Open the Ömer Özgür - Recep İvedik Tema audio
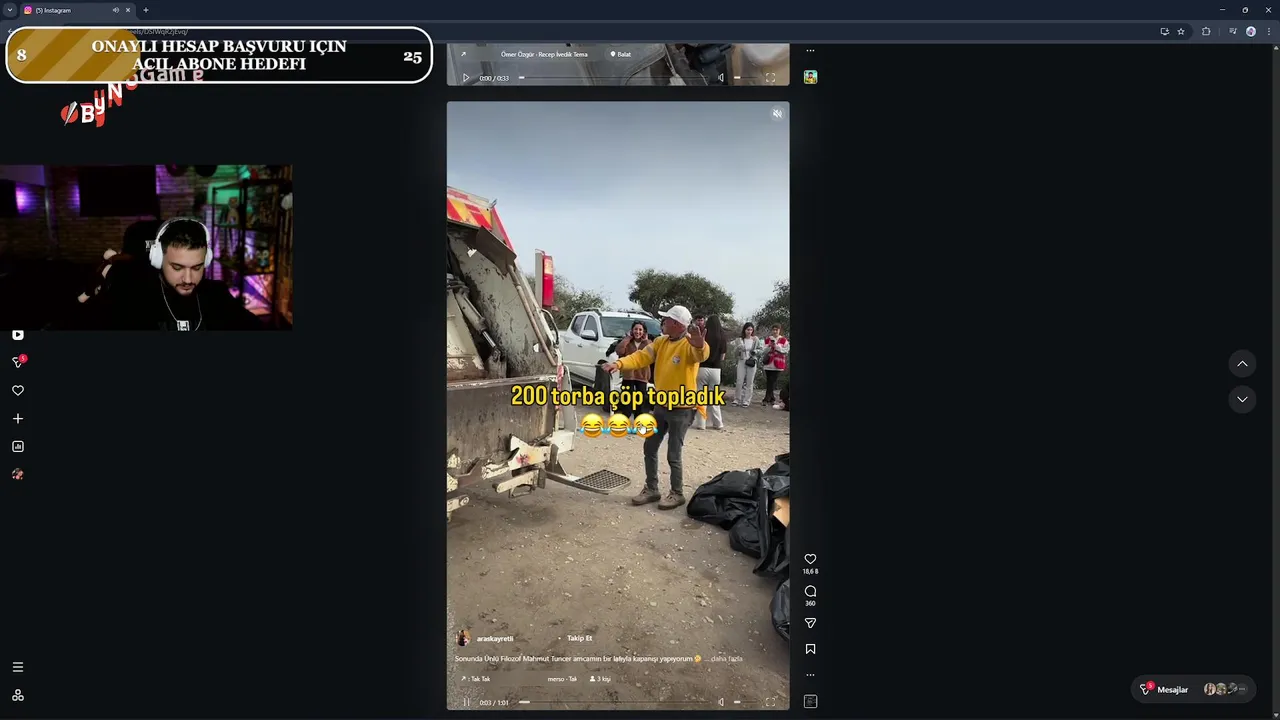 tap(544, 54)
